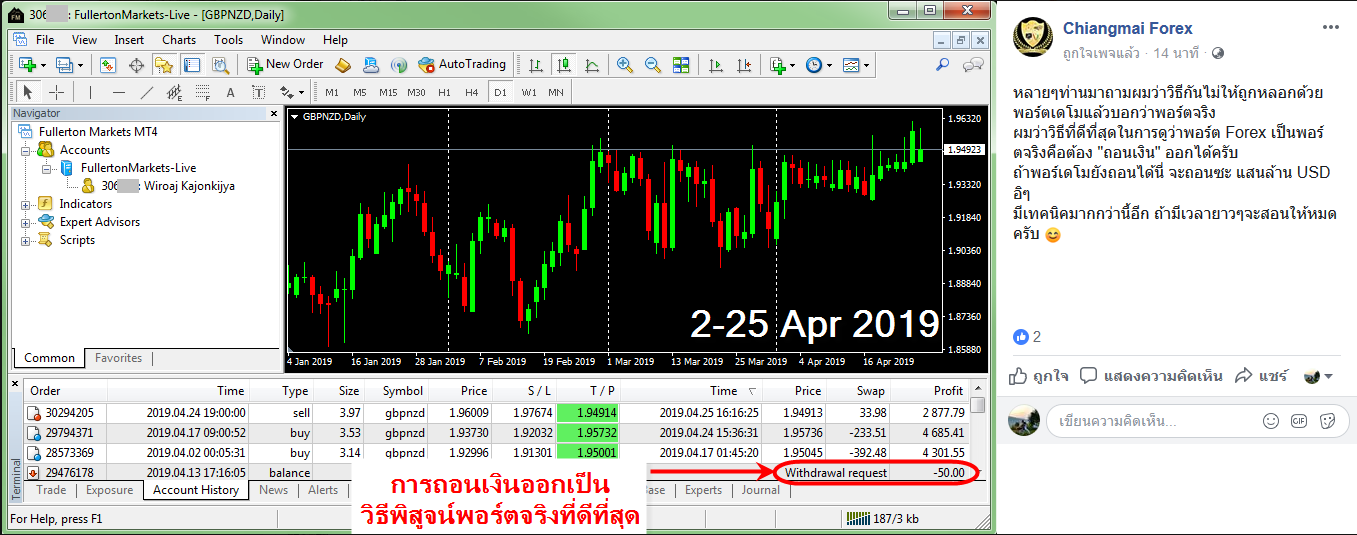Select the Fibonacci retracement tool
The height and width of the screenshot is (535, 1357).
click(x=203, y=92)
